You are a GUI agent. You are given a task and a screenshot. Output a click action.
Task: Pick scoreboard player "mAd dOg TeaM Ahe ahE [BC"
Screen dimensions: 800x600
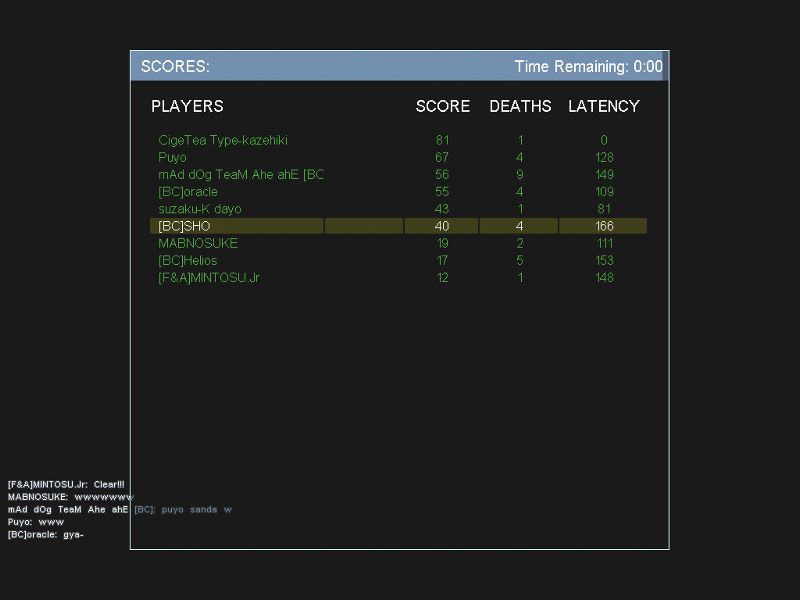pos(241,174)
